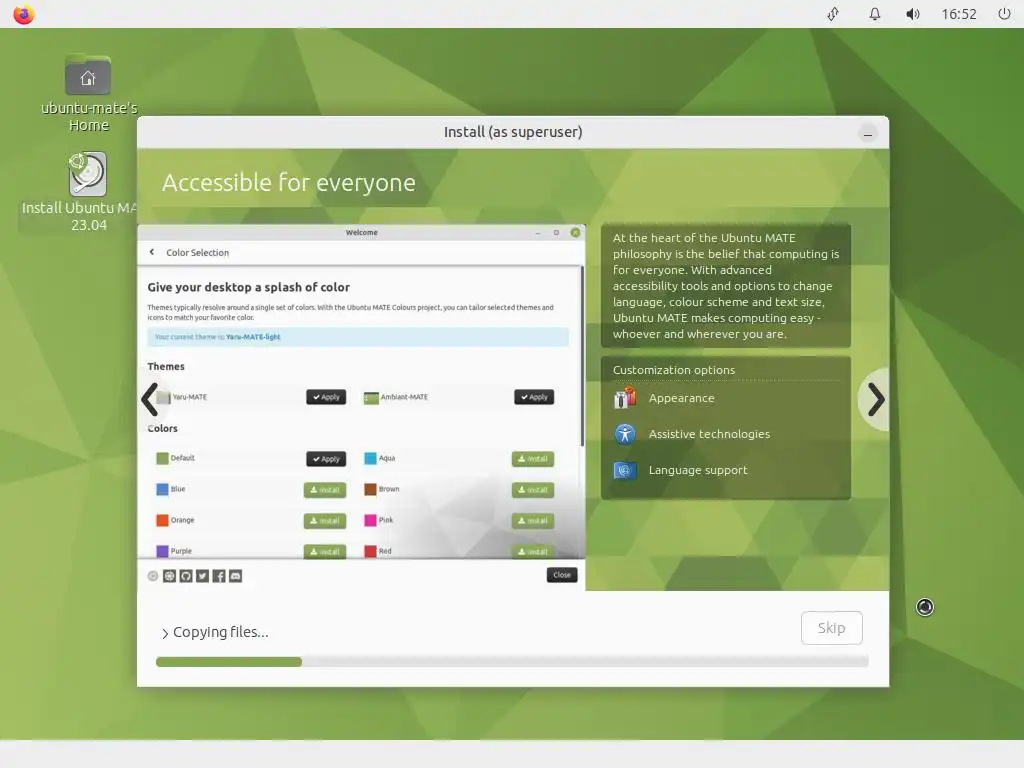Click back arrow beside Color Selection
The width and height of the screenshot is (1024, 768).
(152, 252)
